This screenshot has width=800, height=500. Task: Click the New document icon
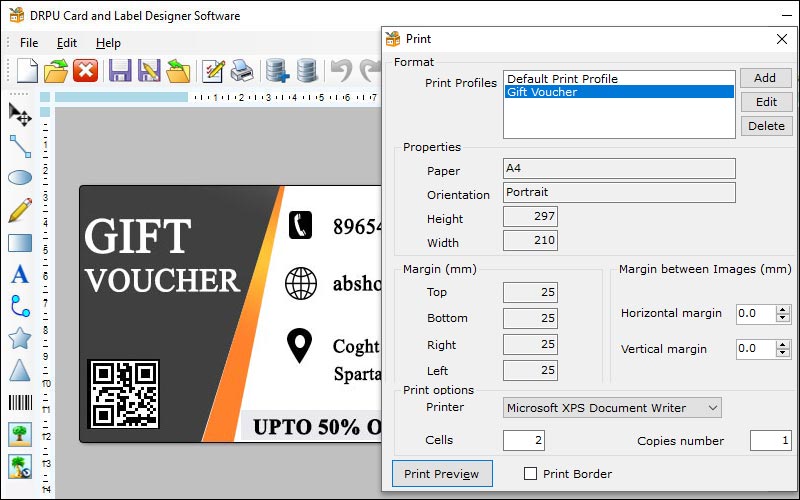pyautogui.click(x=27, y=70)
